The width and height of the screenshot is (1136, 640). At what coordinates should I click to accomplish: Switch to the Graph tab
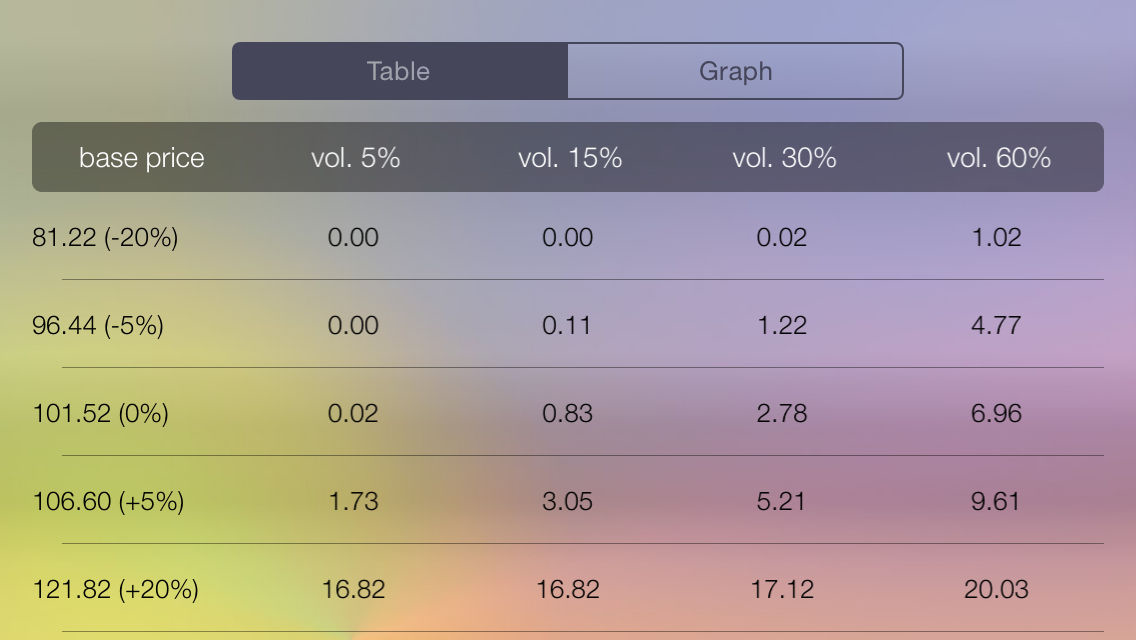[x=735, y=71]
